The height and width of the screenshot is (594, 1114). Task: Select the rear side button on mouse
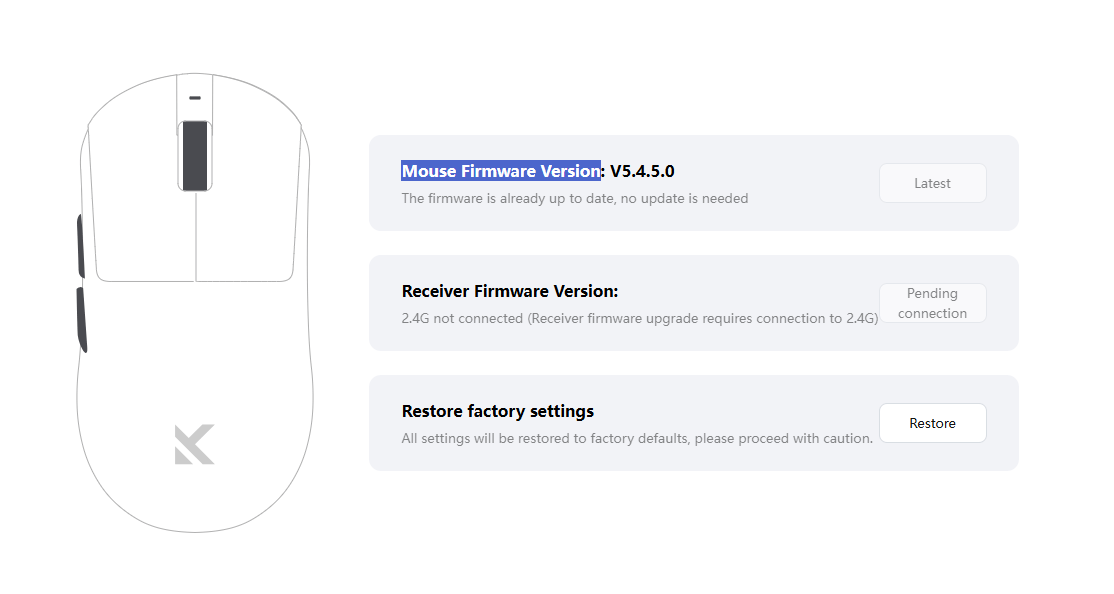pyautogui.click(x=82, y=319)
